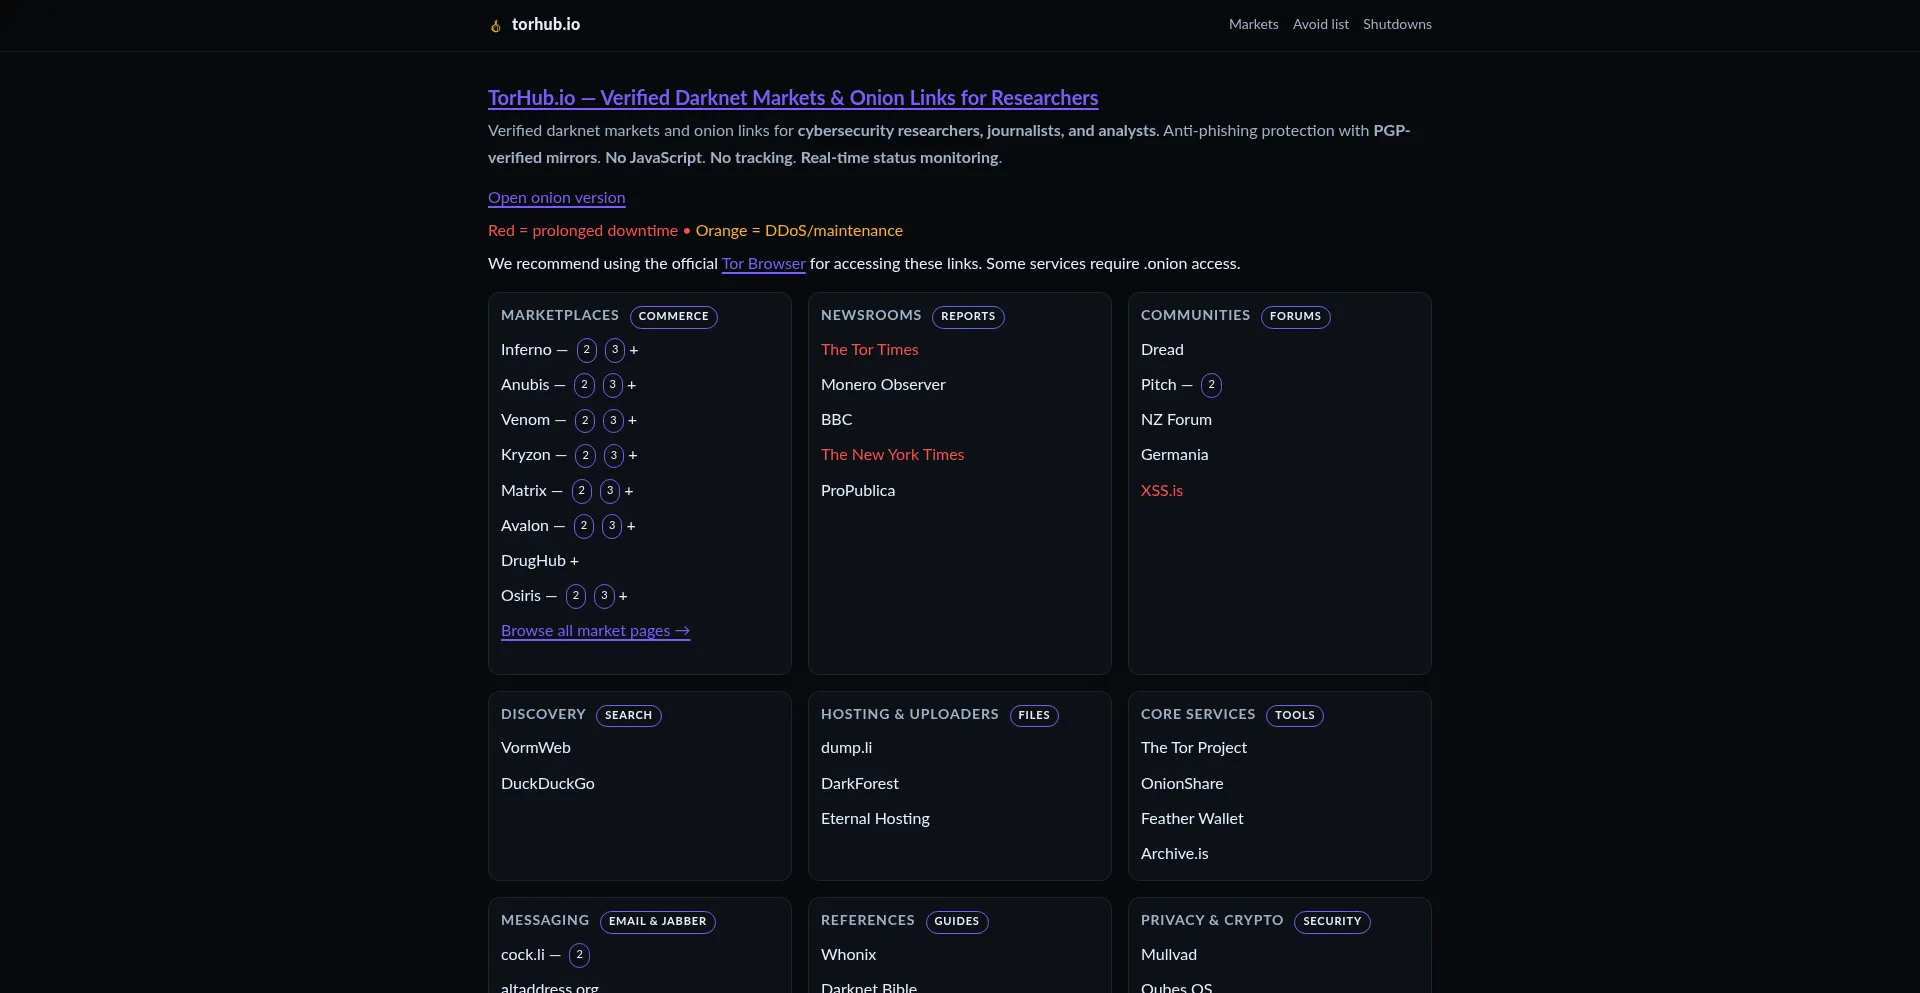The image size is (1920, 993).
Task: Open the DarkForest link
Action: pos(860,784)
